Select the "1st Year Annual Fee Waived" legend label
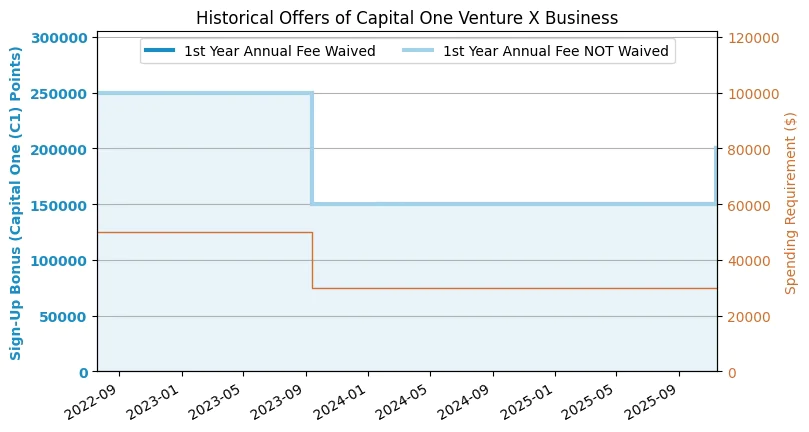The width and height of the screenshot is (809, 432). pos(279,51)
